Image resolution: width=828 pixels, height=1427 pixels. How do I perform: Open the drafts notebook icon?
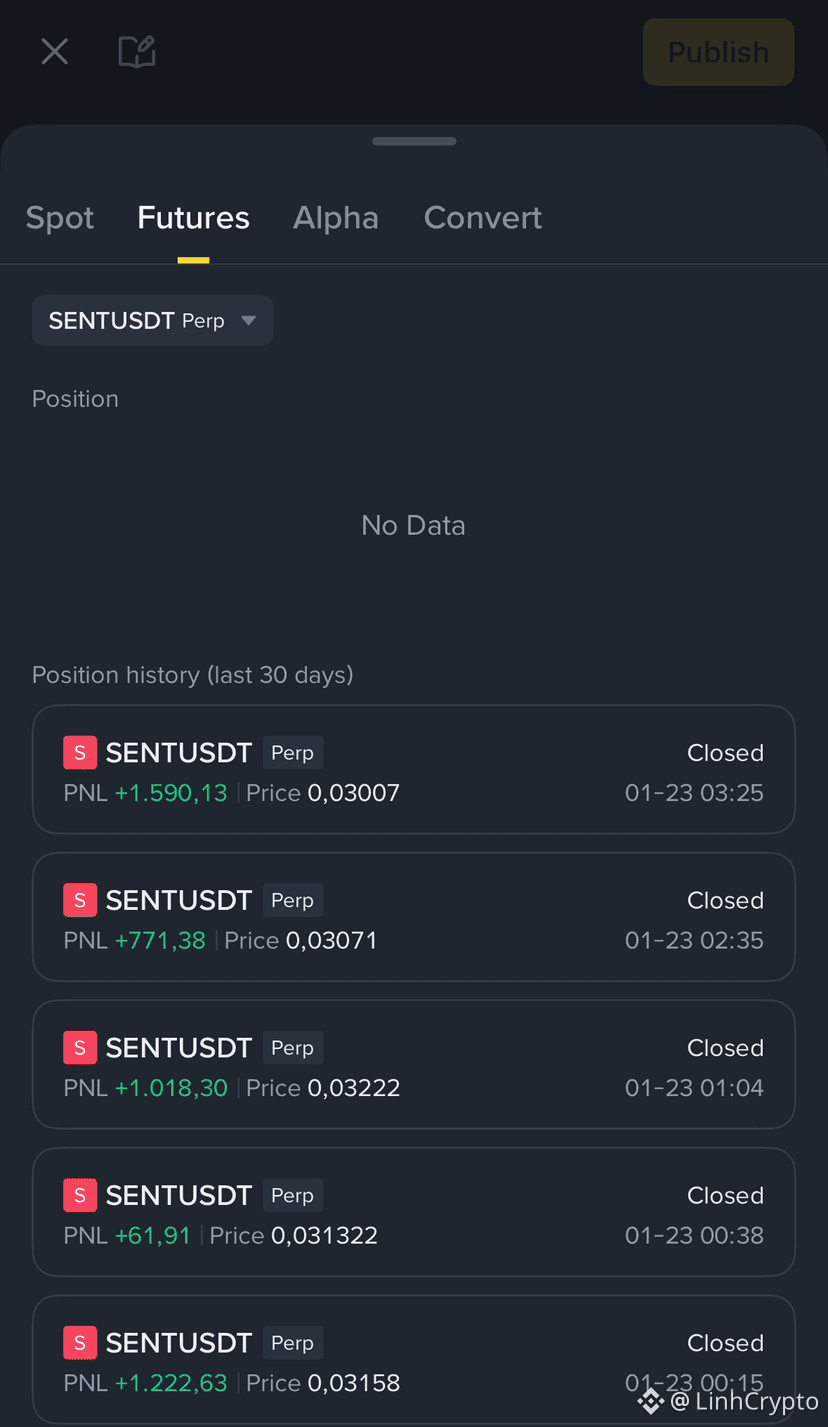(x=137, y=52)
